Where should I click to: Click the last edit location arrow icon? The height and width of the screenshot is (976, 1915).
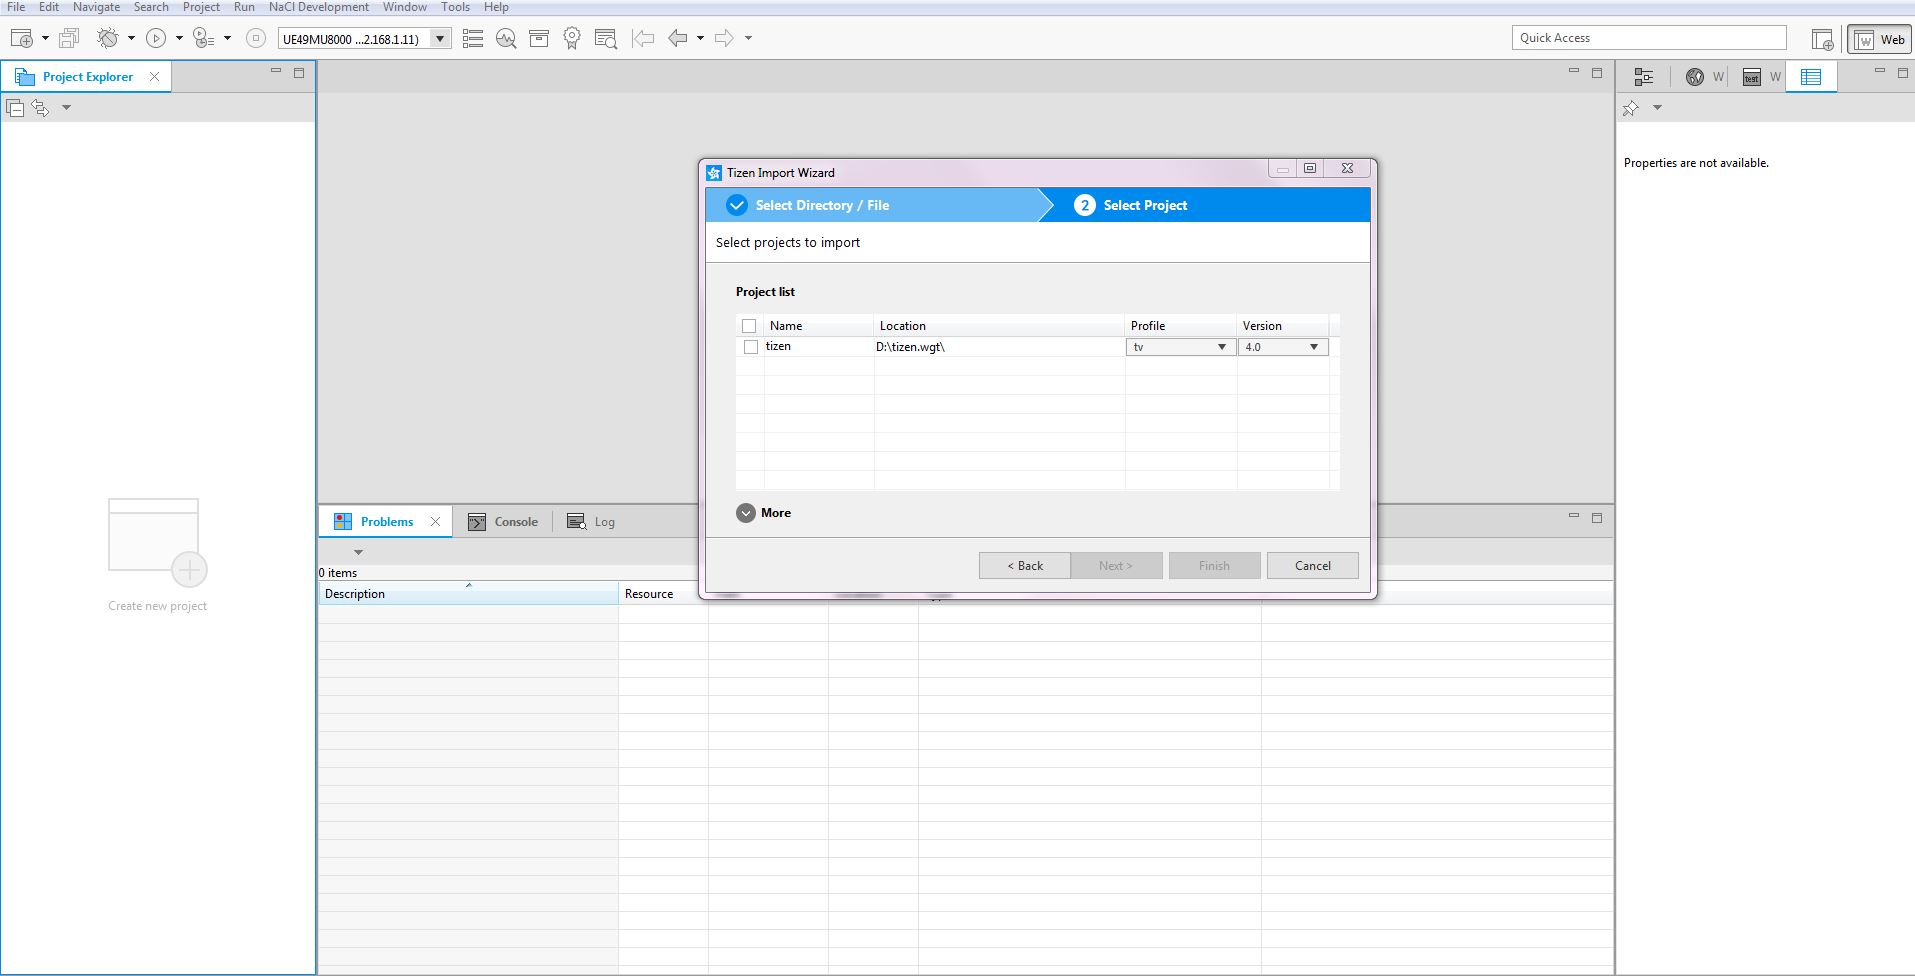pyautogui.click(x=643, y=38)
